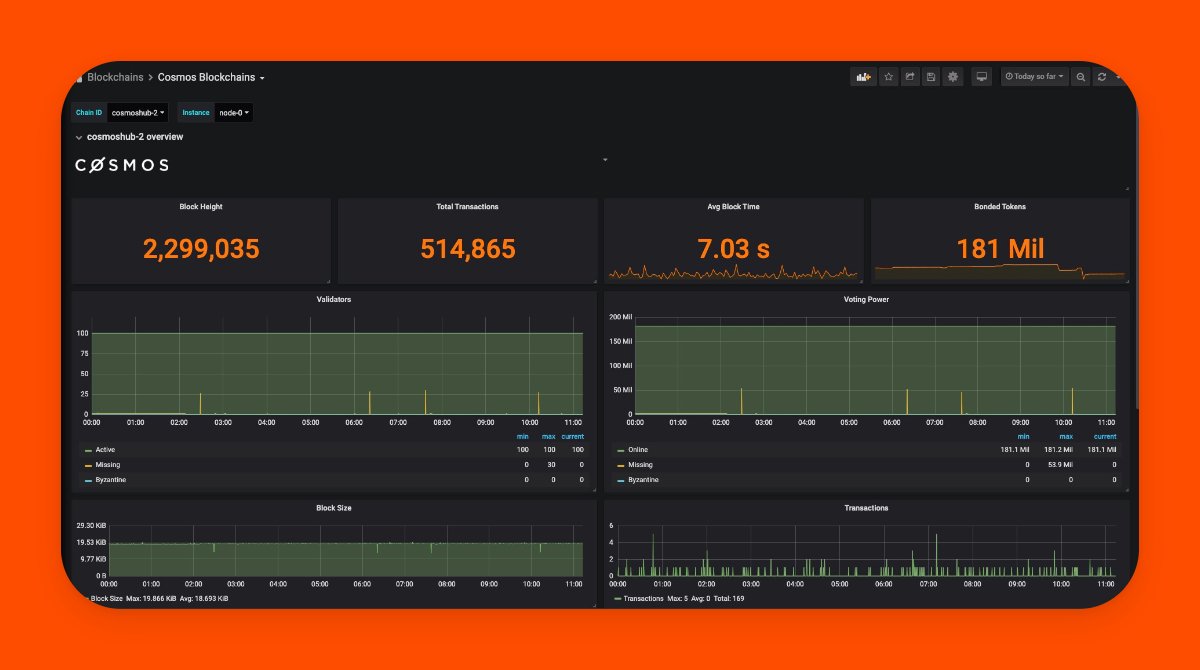Click yellow color swatch beside Validators Missing

tap(88, 465)
